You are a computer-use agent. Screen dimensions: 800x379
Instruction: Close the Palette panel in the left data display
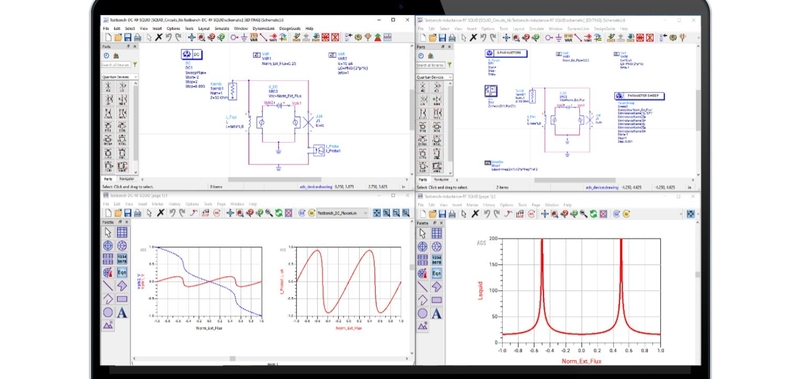point(128,222)
